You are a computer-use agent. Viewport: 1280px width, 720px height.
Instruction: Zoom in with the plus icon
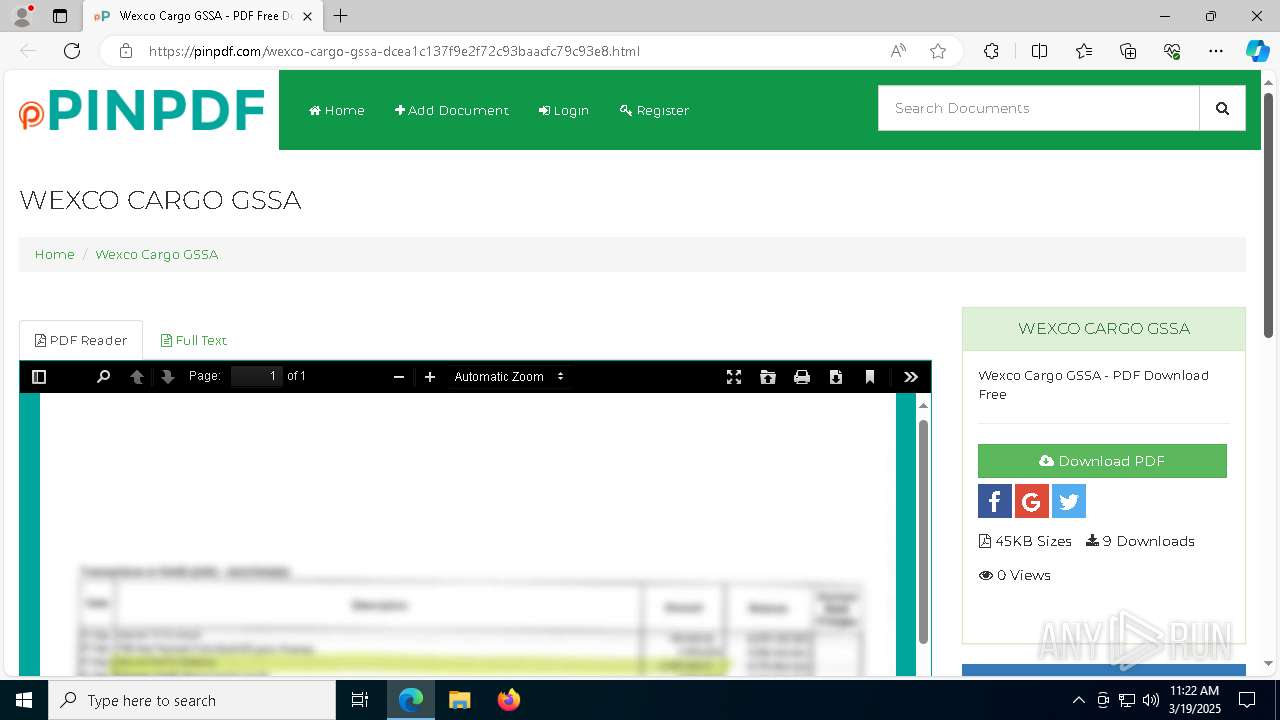point(430,377)
